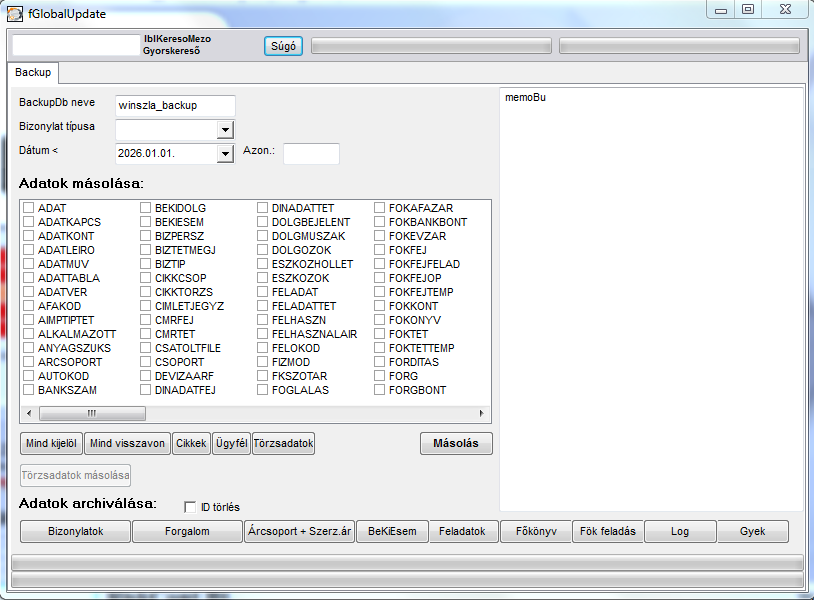814x600 pixels.
Task: Click the date value 2026.01.01. in Dátum field
Action: click(x=146, y=154)
